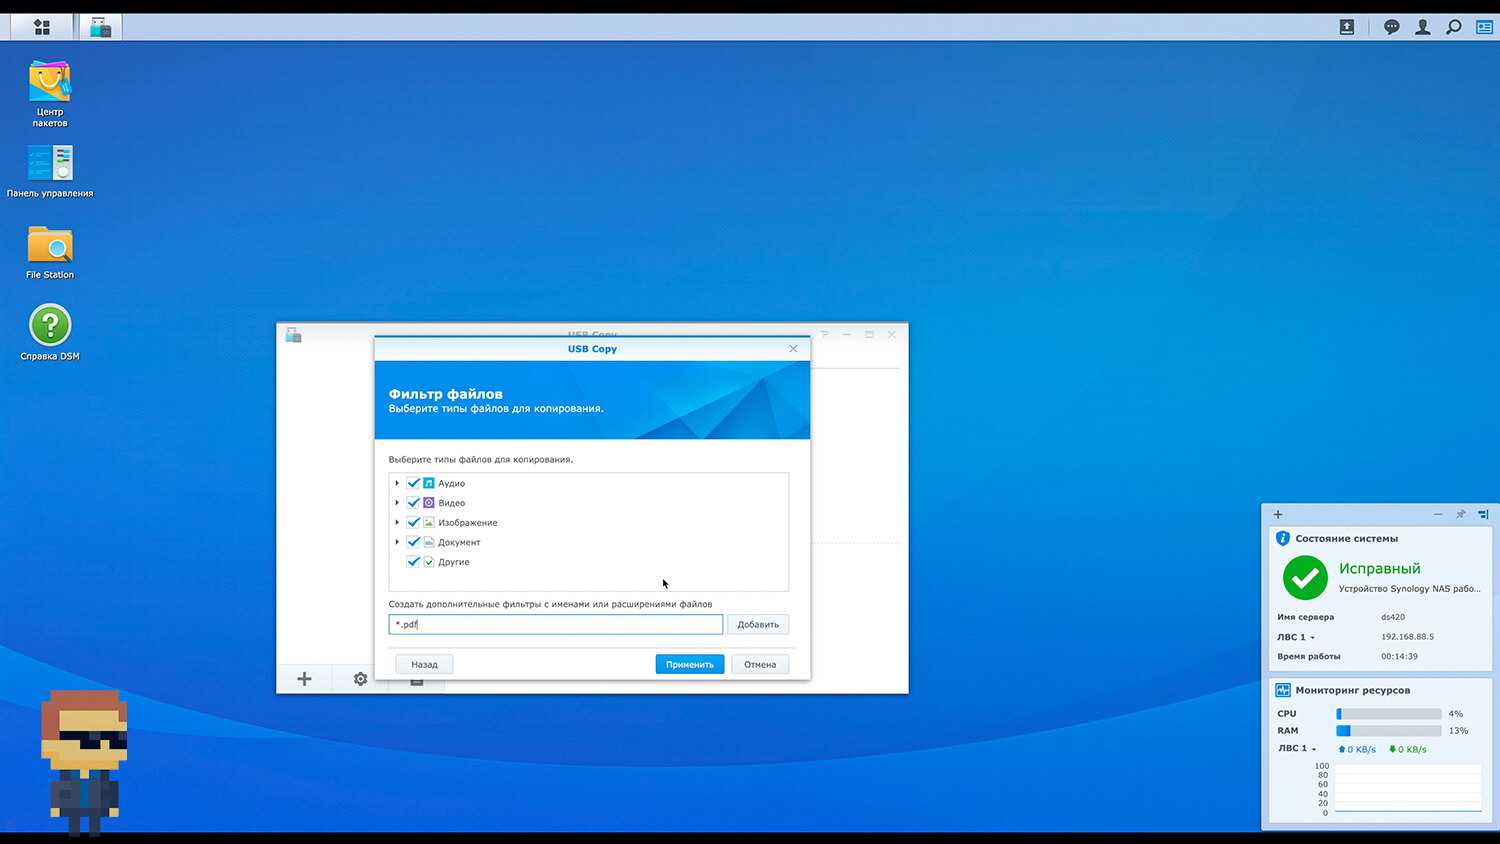Expand the Документ file type tree
This screenshot has height=844, width=1500.
(x=397, y=542)
